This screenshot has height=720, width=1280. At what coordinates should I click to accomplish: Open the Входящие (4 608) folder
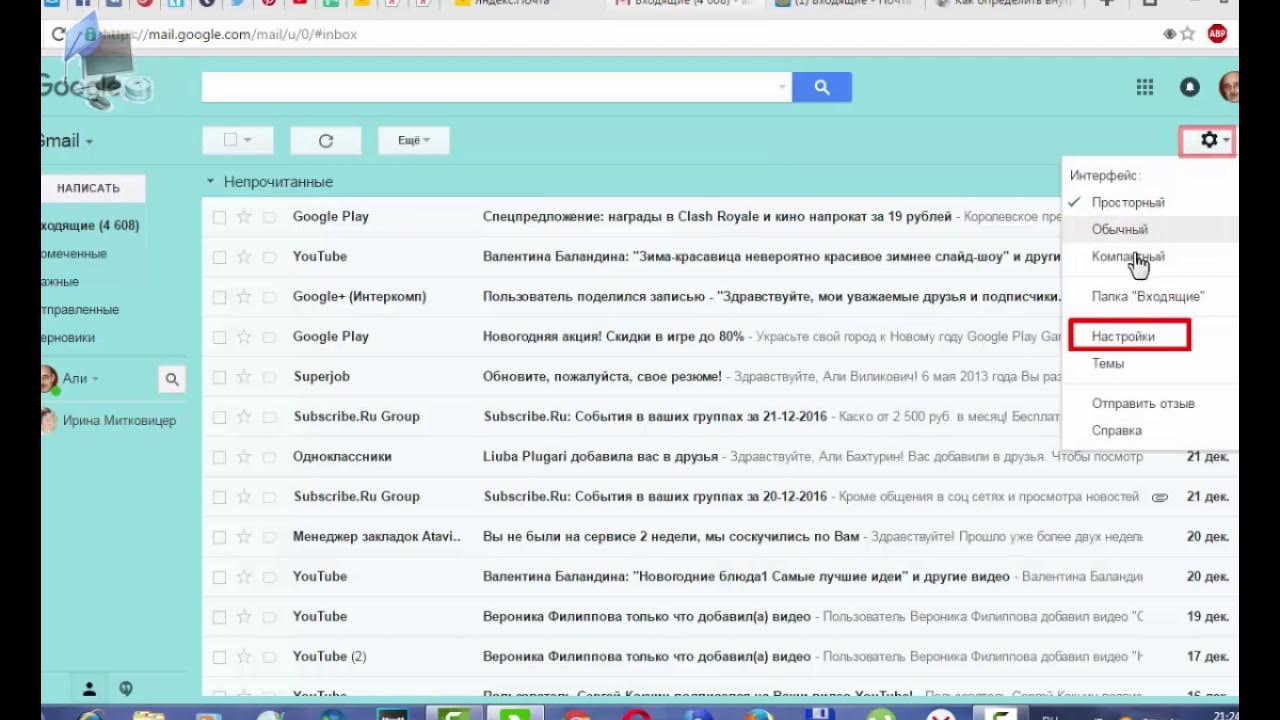coord(90,226)
